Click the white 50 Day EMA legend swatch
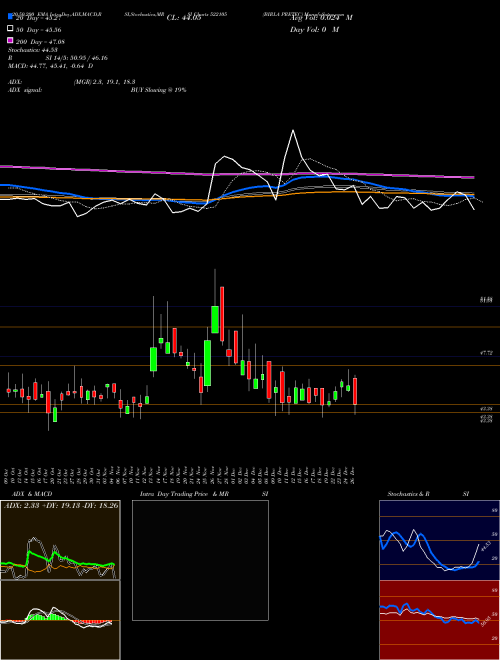 click(10, 29)
